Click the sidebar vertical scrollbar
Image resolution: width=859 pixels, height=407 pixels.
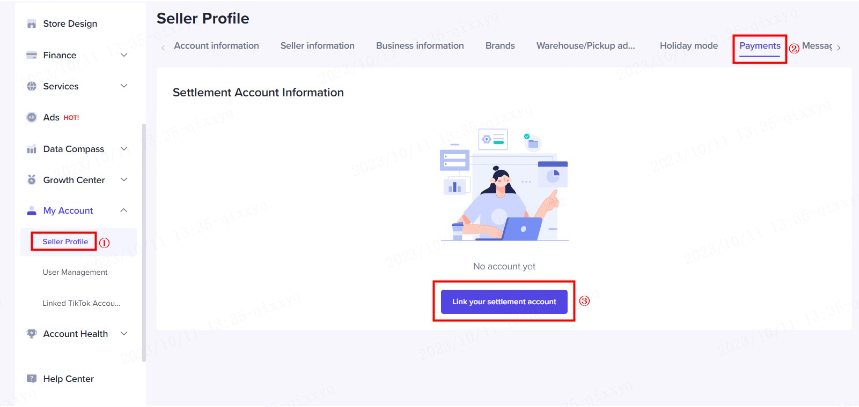pyautogui.click(x=143, y=240)
